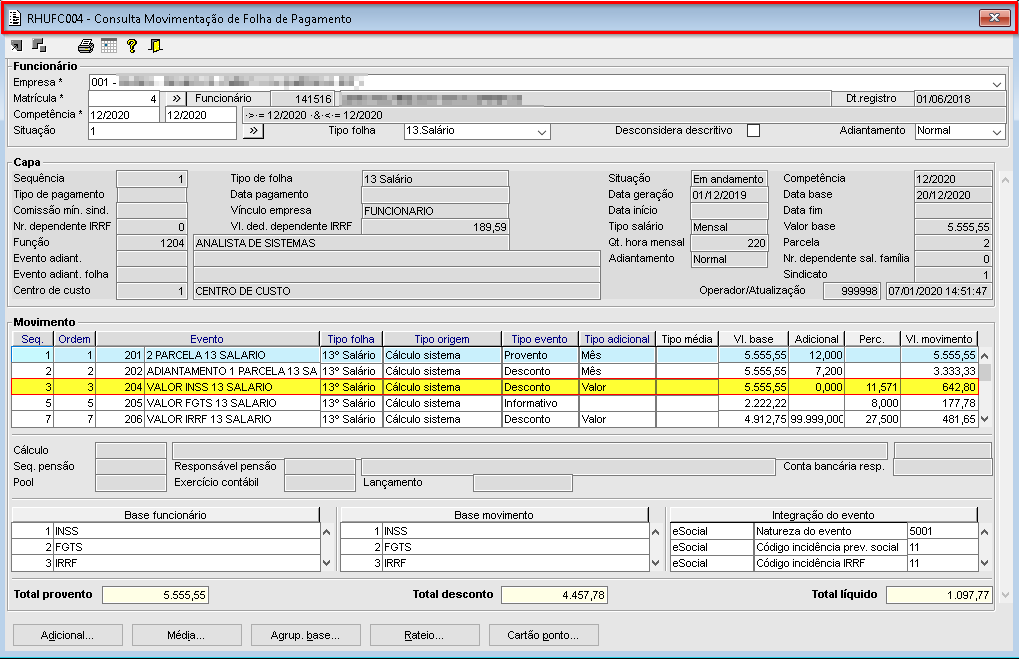Select the 2 PARCELA 13 SALARIO row
The image size is (1019, 659).
pyautogui.click(x=231, y=355)
